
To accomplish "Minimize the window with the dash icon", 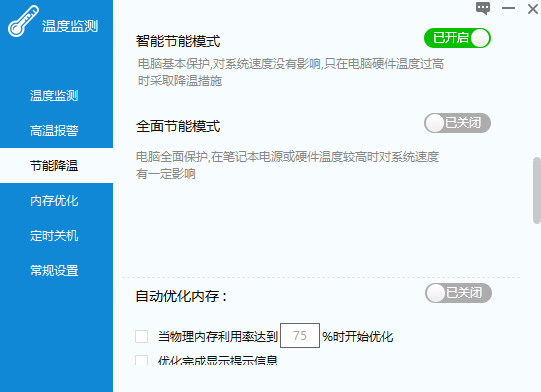I will coord(508,8).
